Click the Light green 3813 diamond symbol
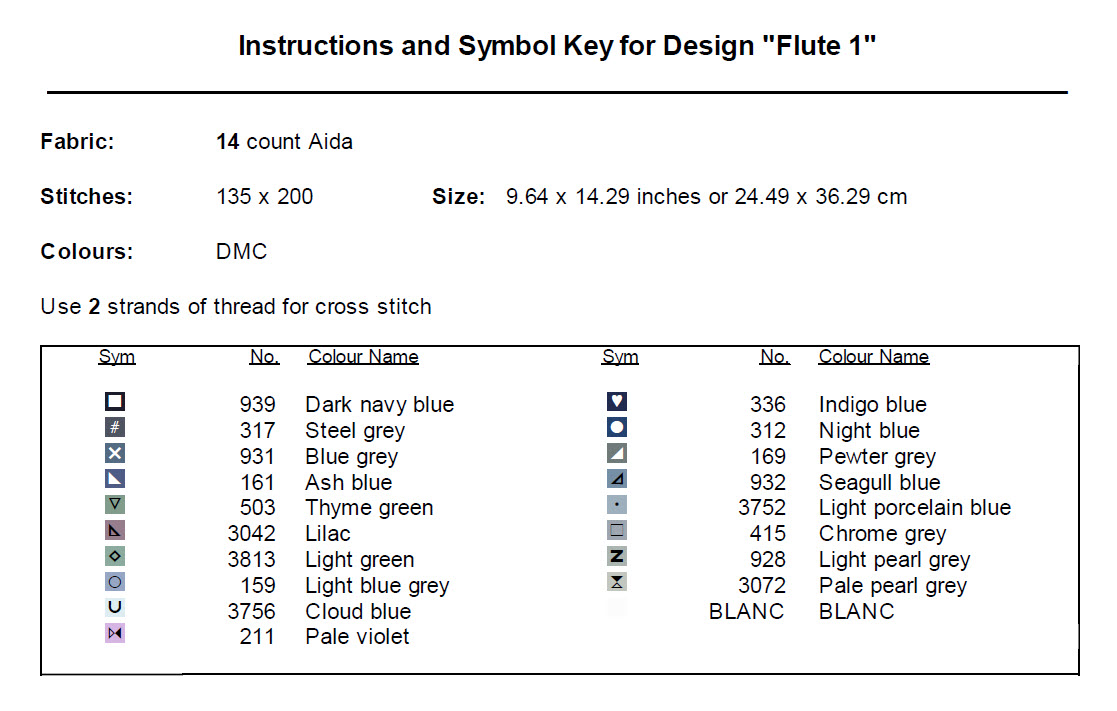 [115, 557]
